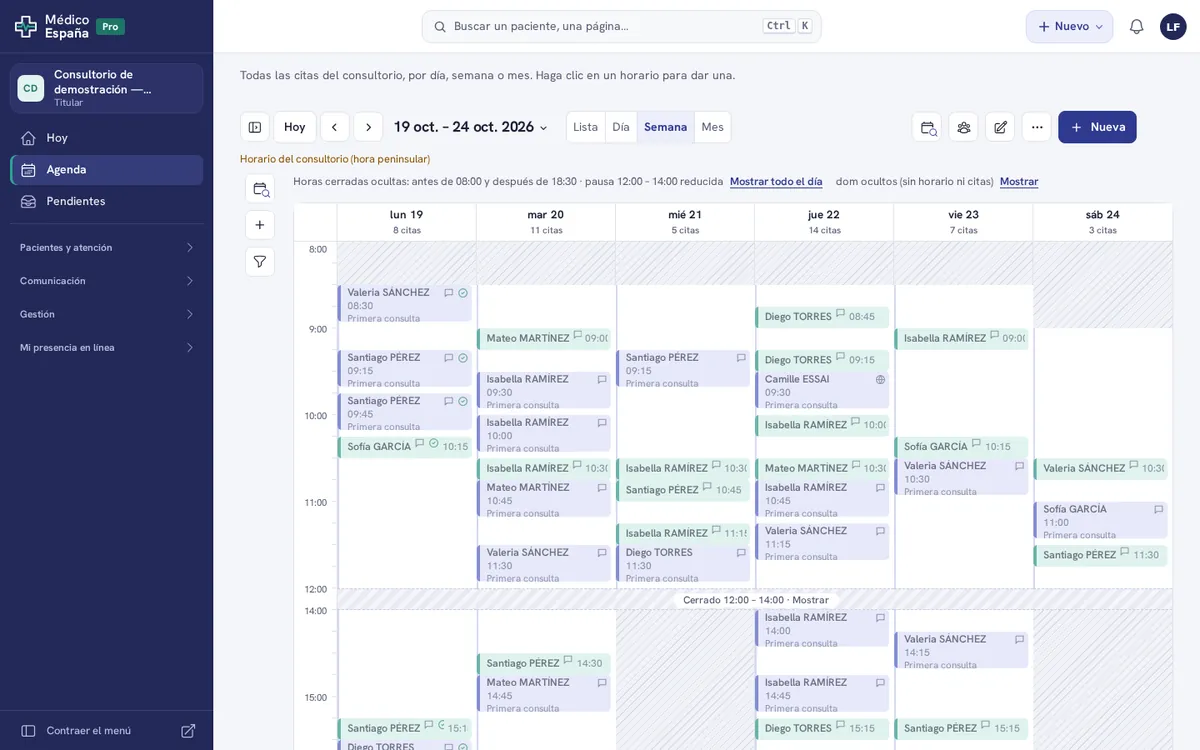Click the practitioners group icon
This screenshot has width=1200, height=750.
point(964,127)
